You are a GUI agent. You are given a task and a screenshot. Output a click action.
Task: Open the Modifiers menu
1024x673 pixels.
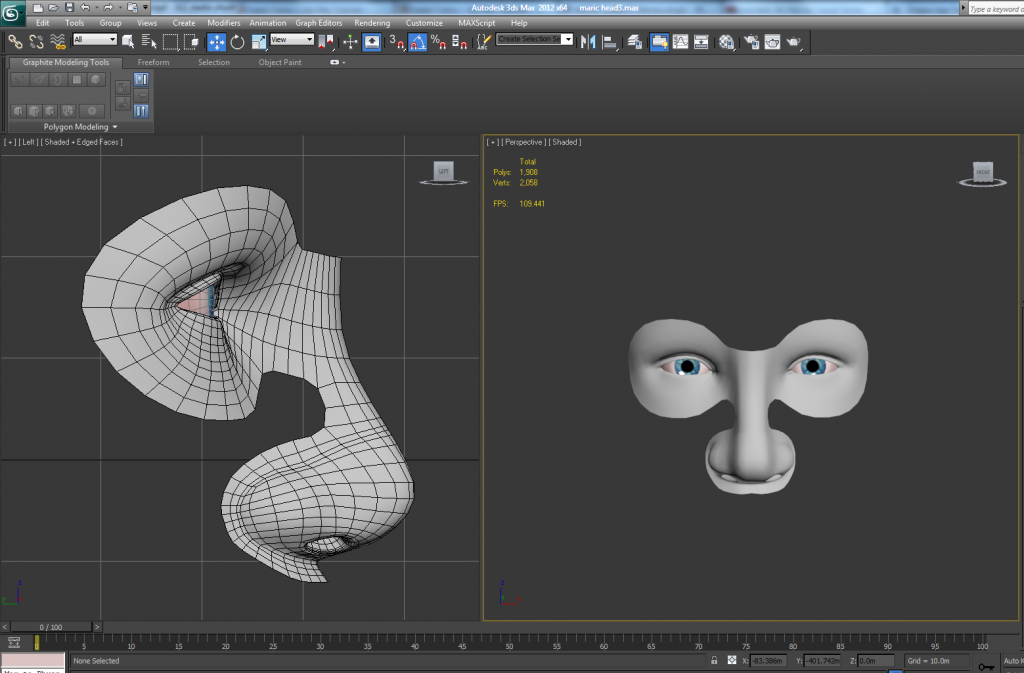coord(223,22)
